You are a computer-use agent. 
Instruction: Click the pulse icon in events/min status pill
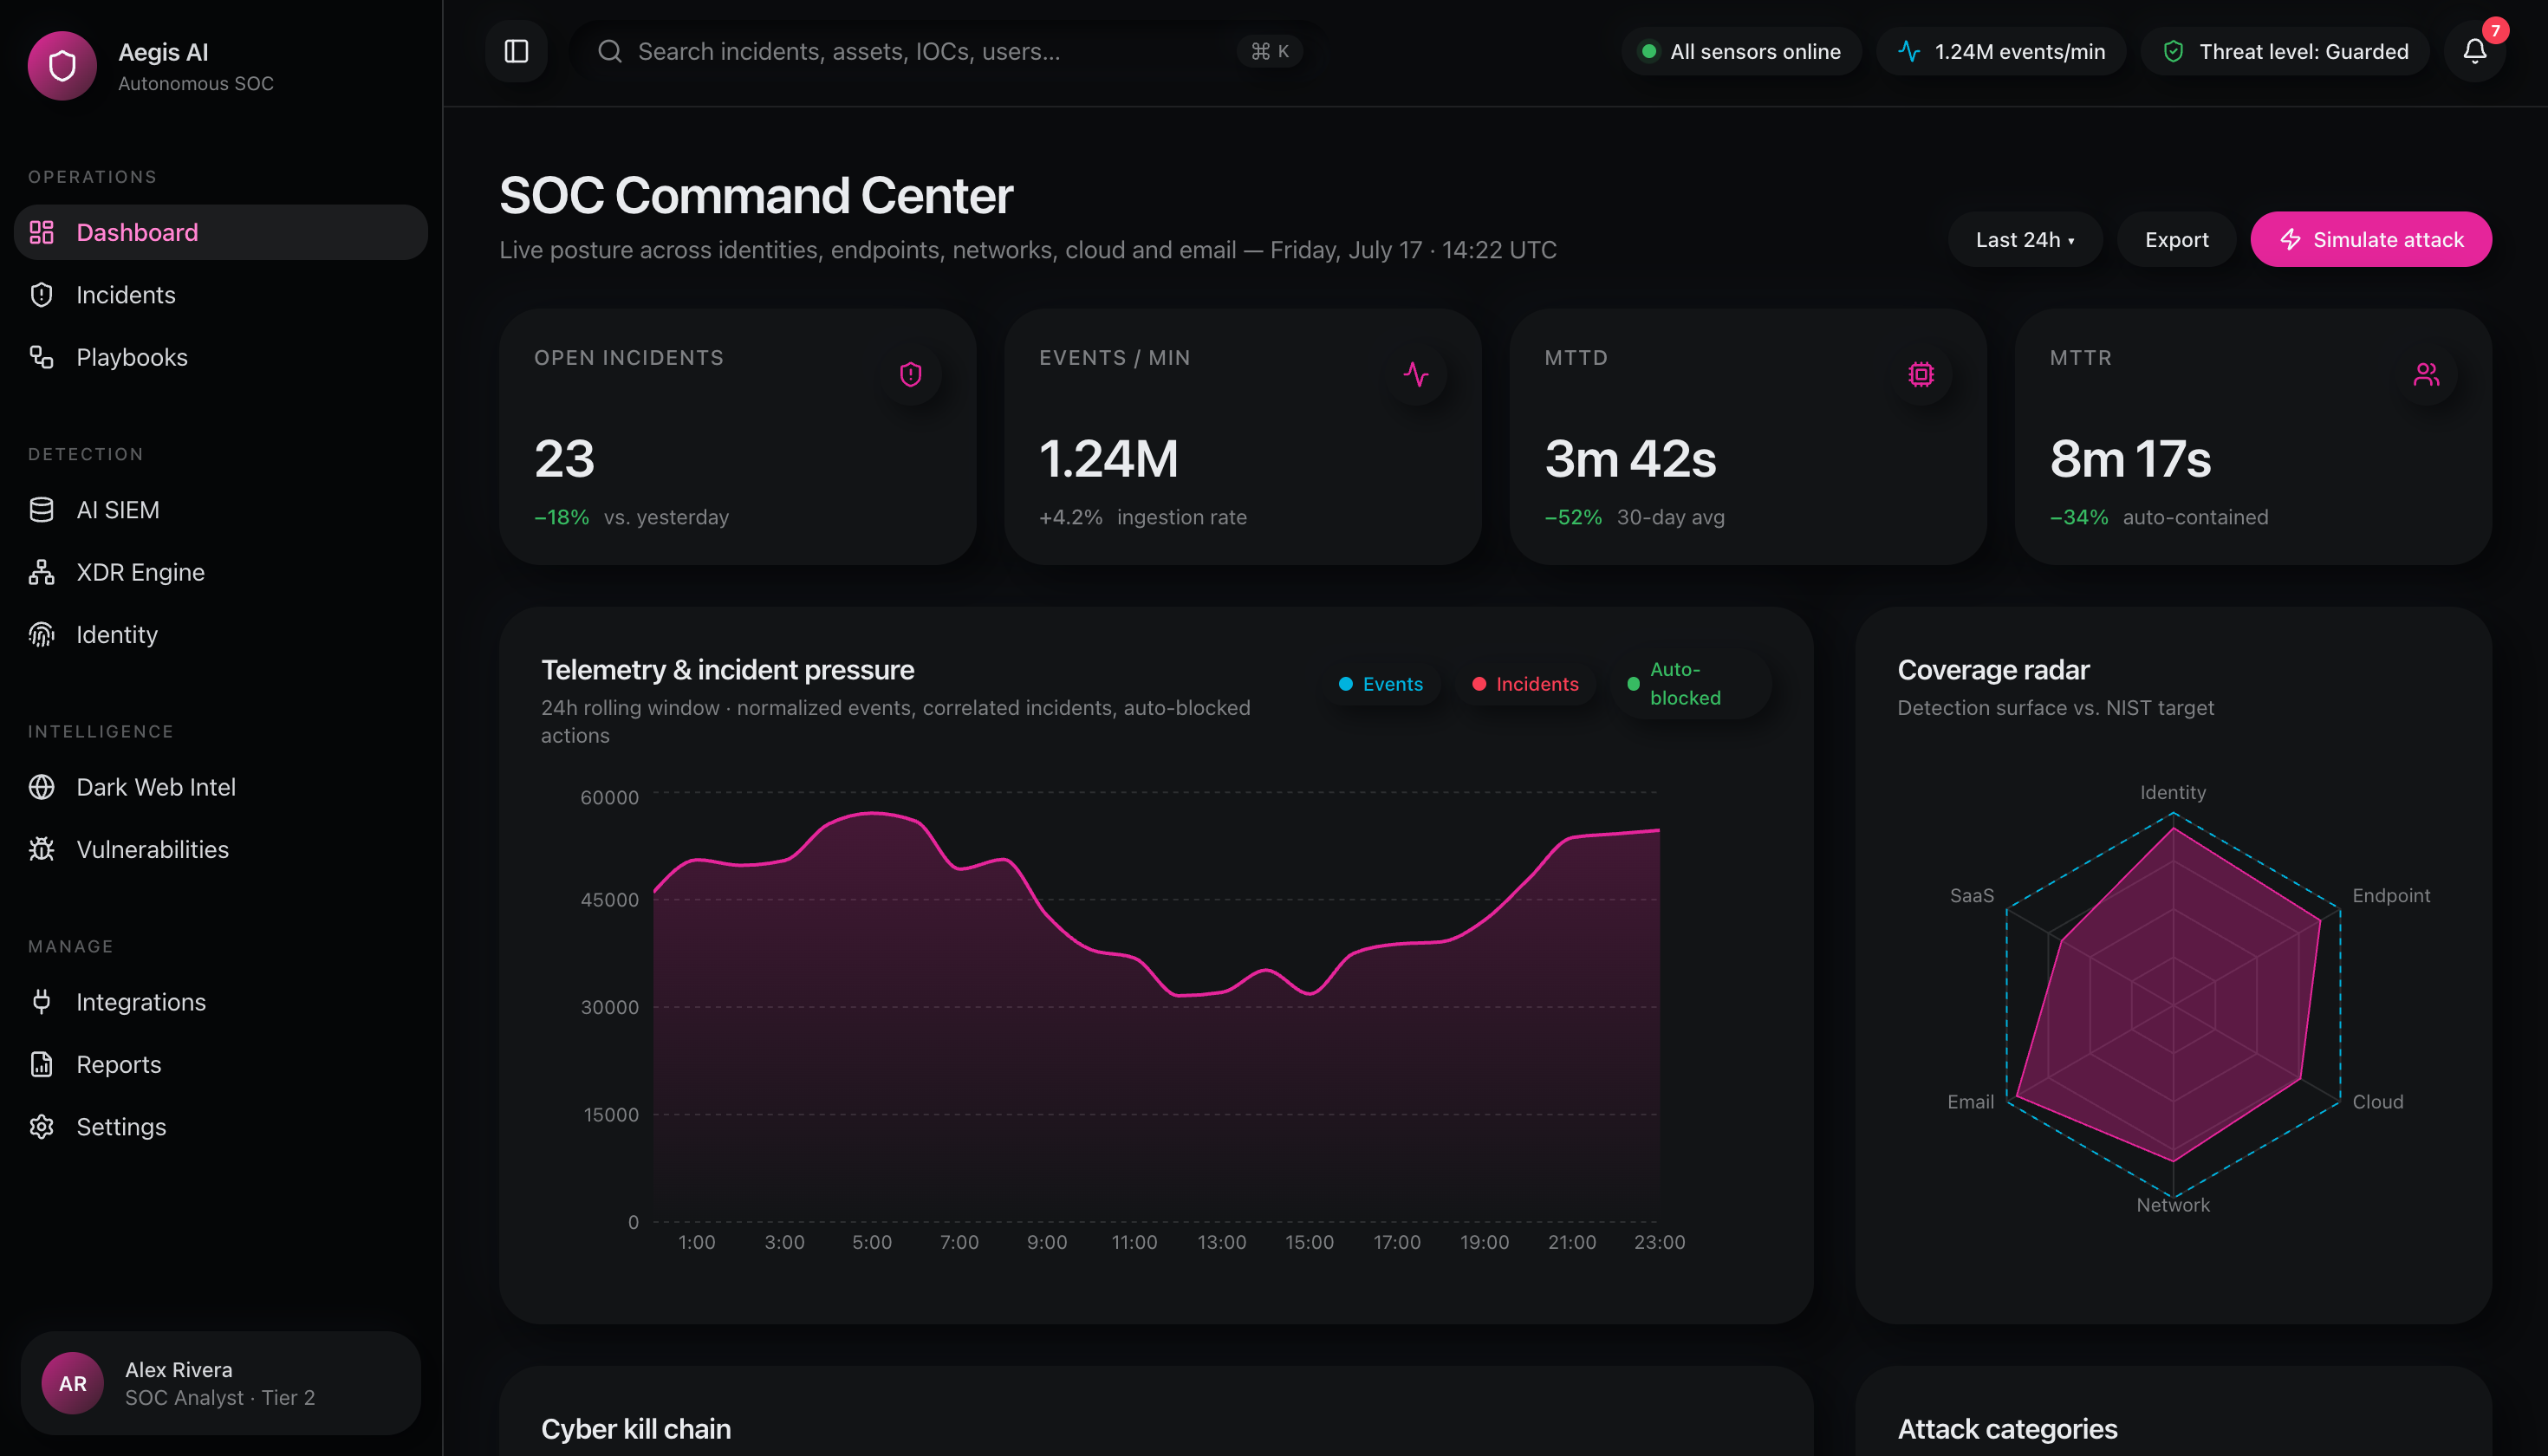tap(1909, 51)
